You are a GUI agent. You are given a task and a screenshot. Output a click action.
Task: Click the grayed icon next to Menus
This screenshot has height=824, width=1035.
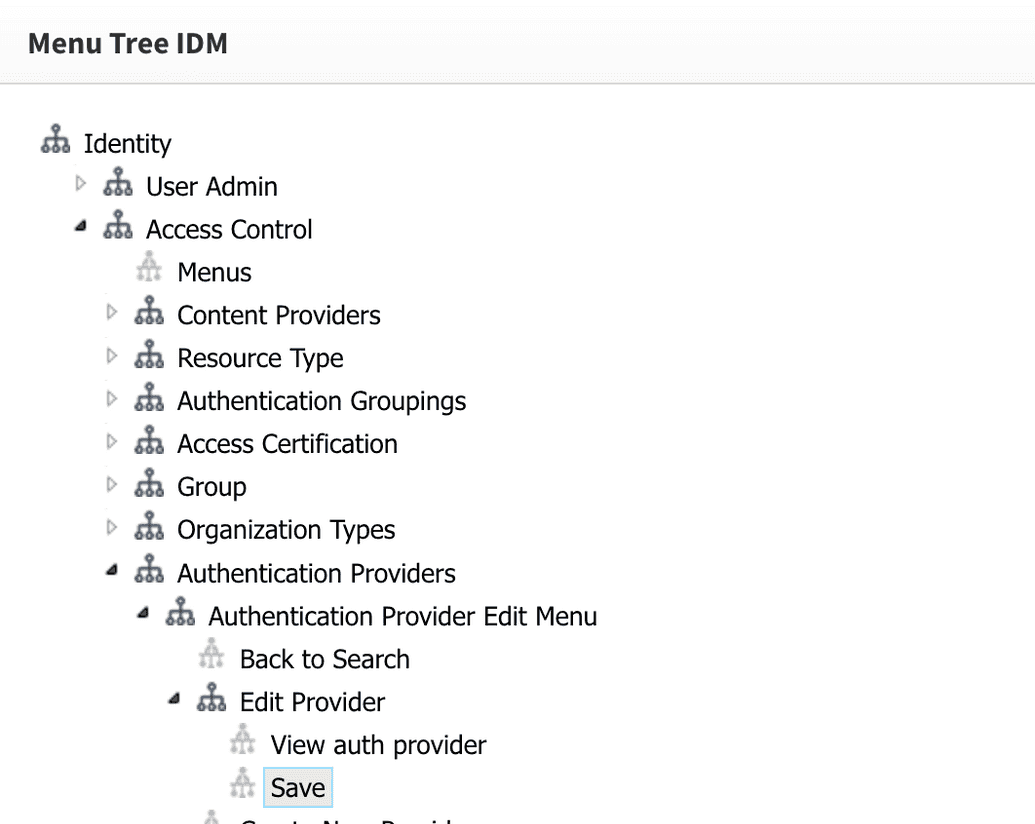[x=149, y=269]
